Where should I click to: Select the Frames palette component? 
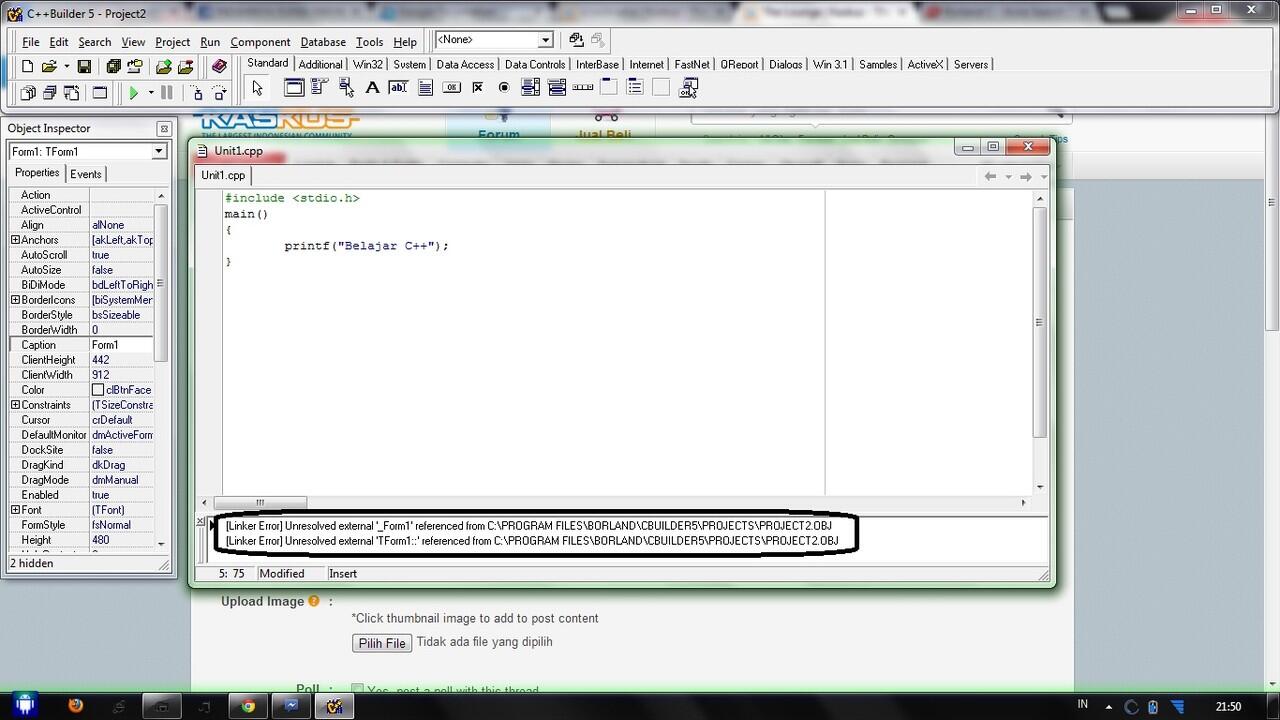point(294,88)
